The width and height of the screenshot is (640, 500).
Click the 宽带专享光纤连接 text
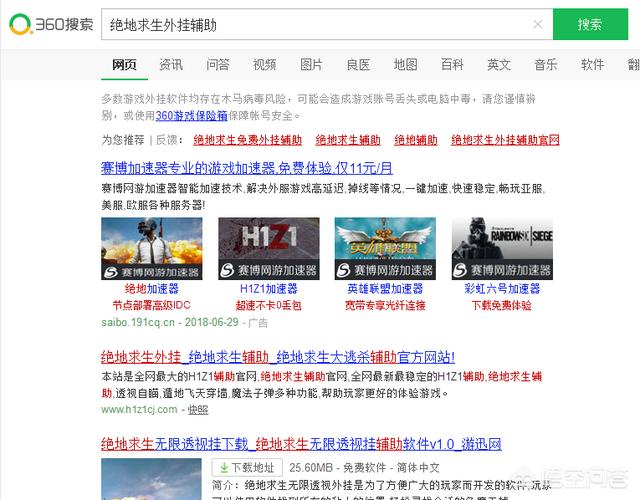[385, 305]
